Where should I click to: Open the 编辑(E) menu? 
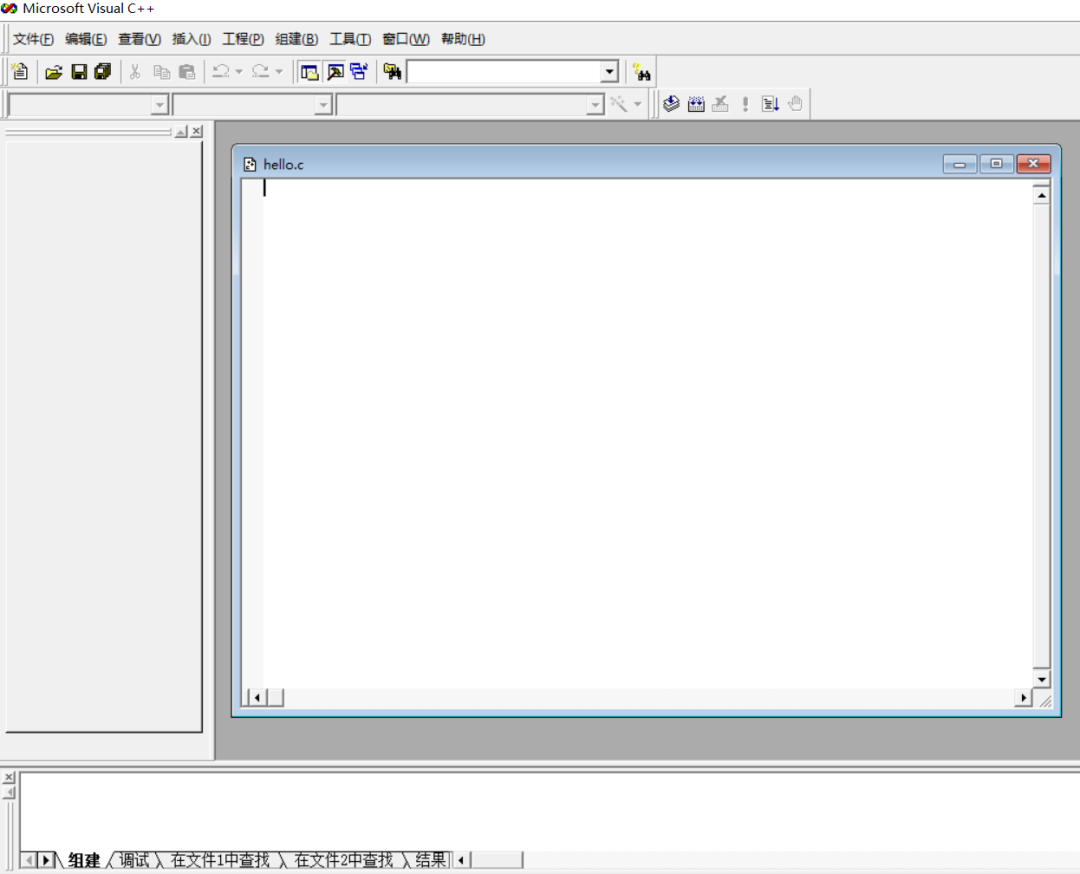(86, 39)
